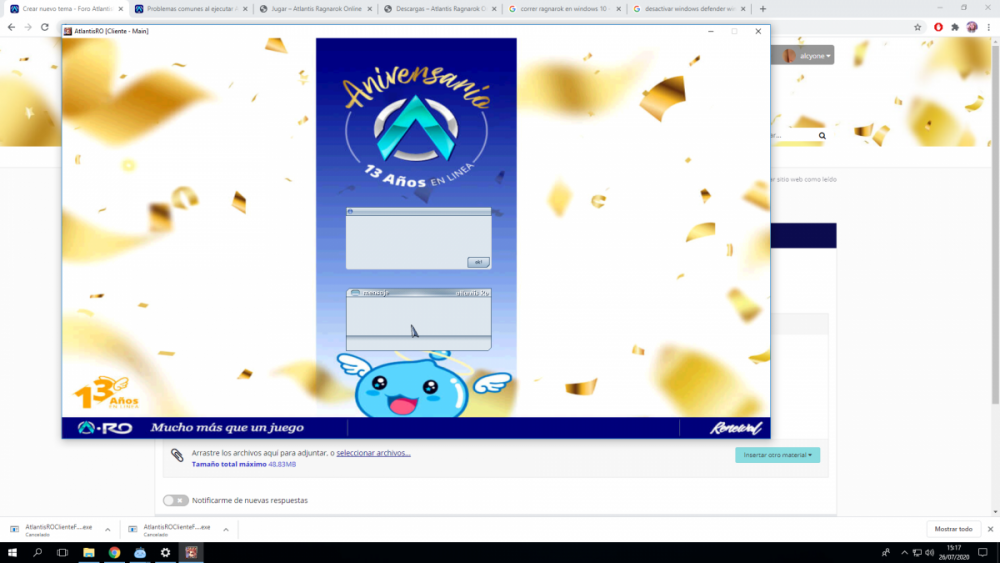Expand options for first AtlantisROCliente download
The height and width of the screenshot is (563, 1000).
click(108, 529)
